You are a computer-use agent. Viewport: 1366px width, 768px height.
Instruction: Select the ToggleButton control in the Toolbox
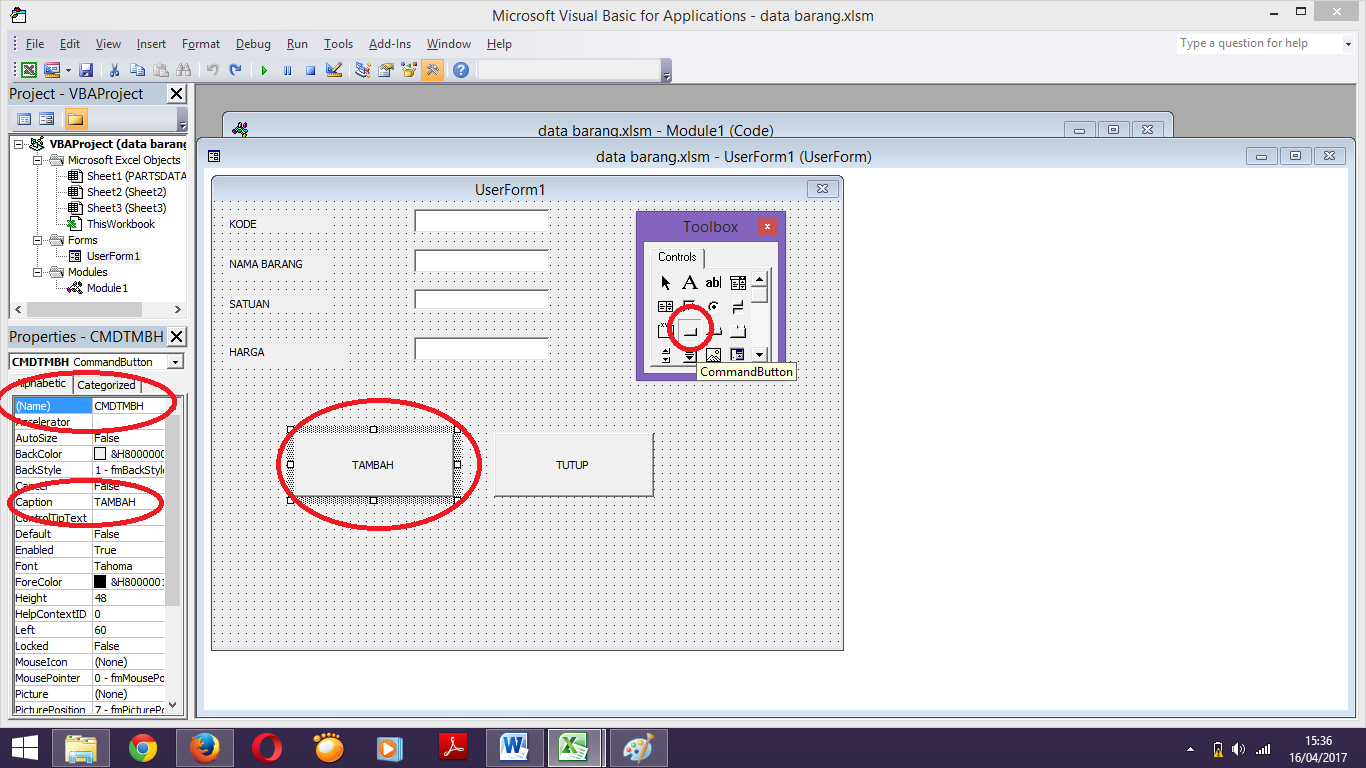click(x=738, y=307)
